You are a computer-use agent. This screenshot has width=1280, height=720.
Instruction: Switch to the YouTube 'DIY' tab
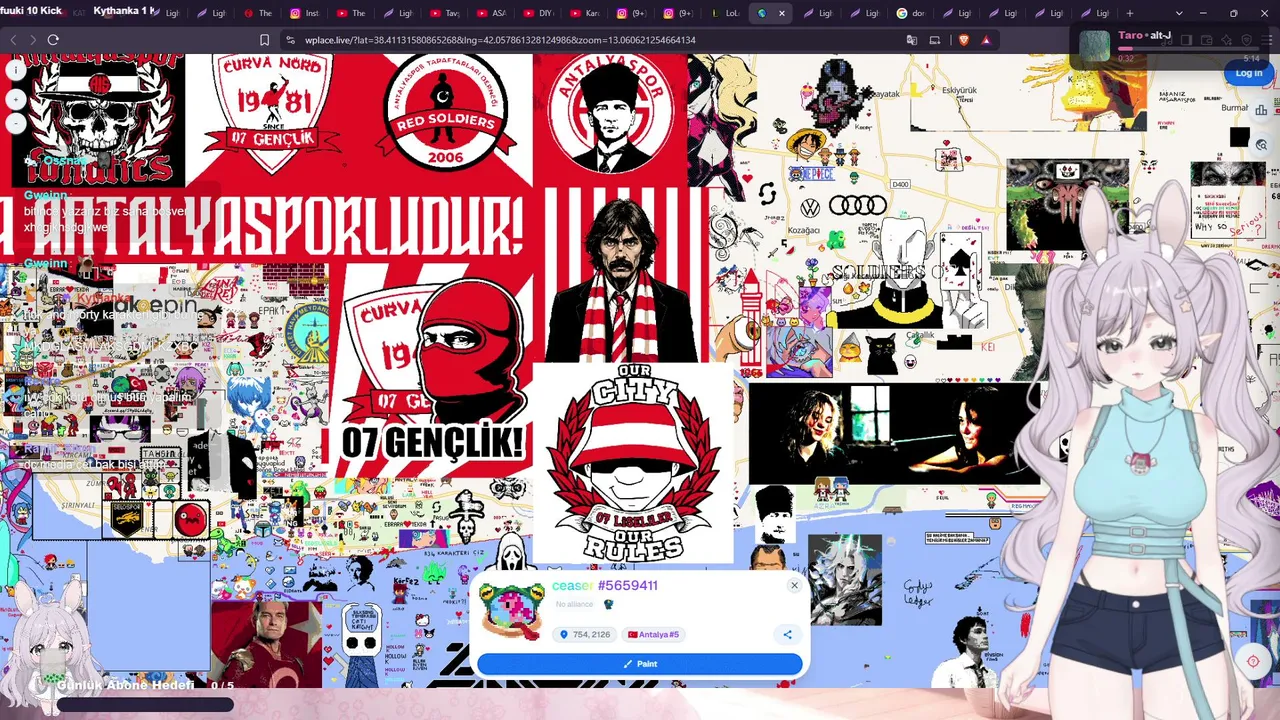[537, 13]
